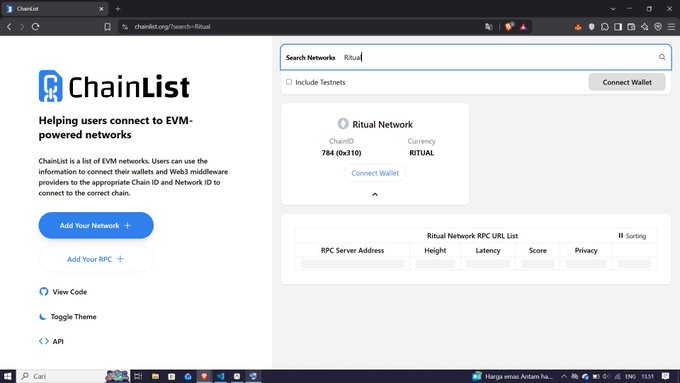Click the Ritual Network logo icon
This screenshot has height=383, width=680.
343,124
